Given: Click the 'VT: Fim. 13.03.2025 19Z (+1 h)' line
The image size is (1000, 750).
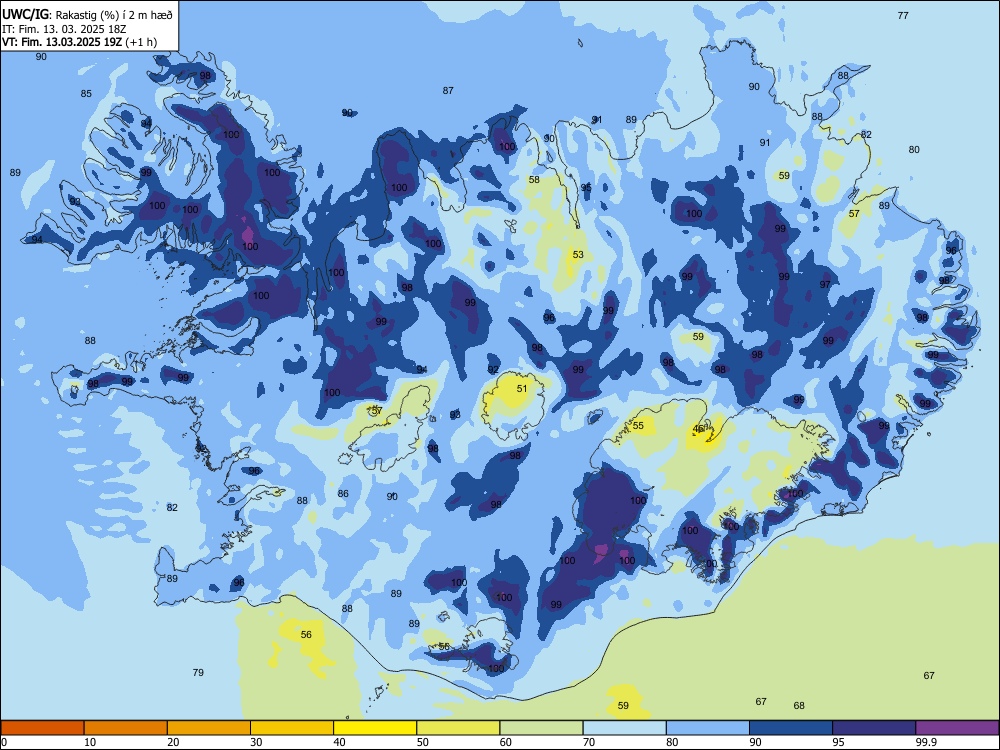Looking at the screenshot, I should 79,42.
